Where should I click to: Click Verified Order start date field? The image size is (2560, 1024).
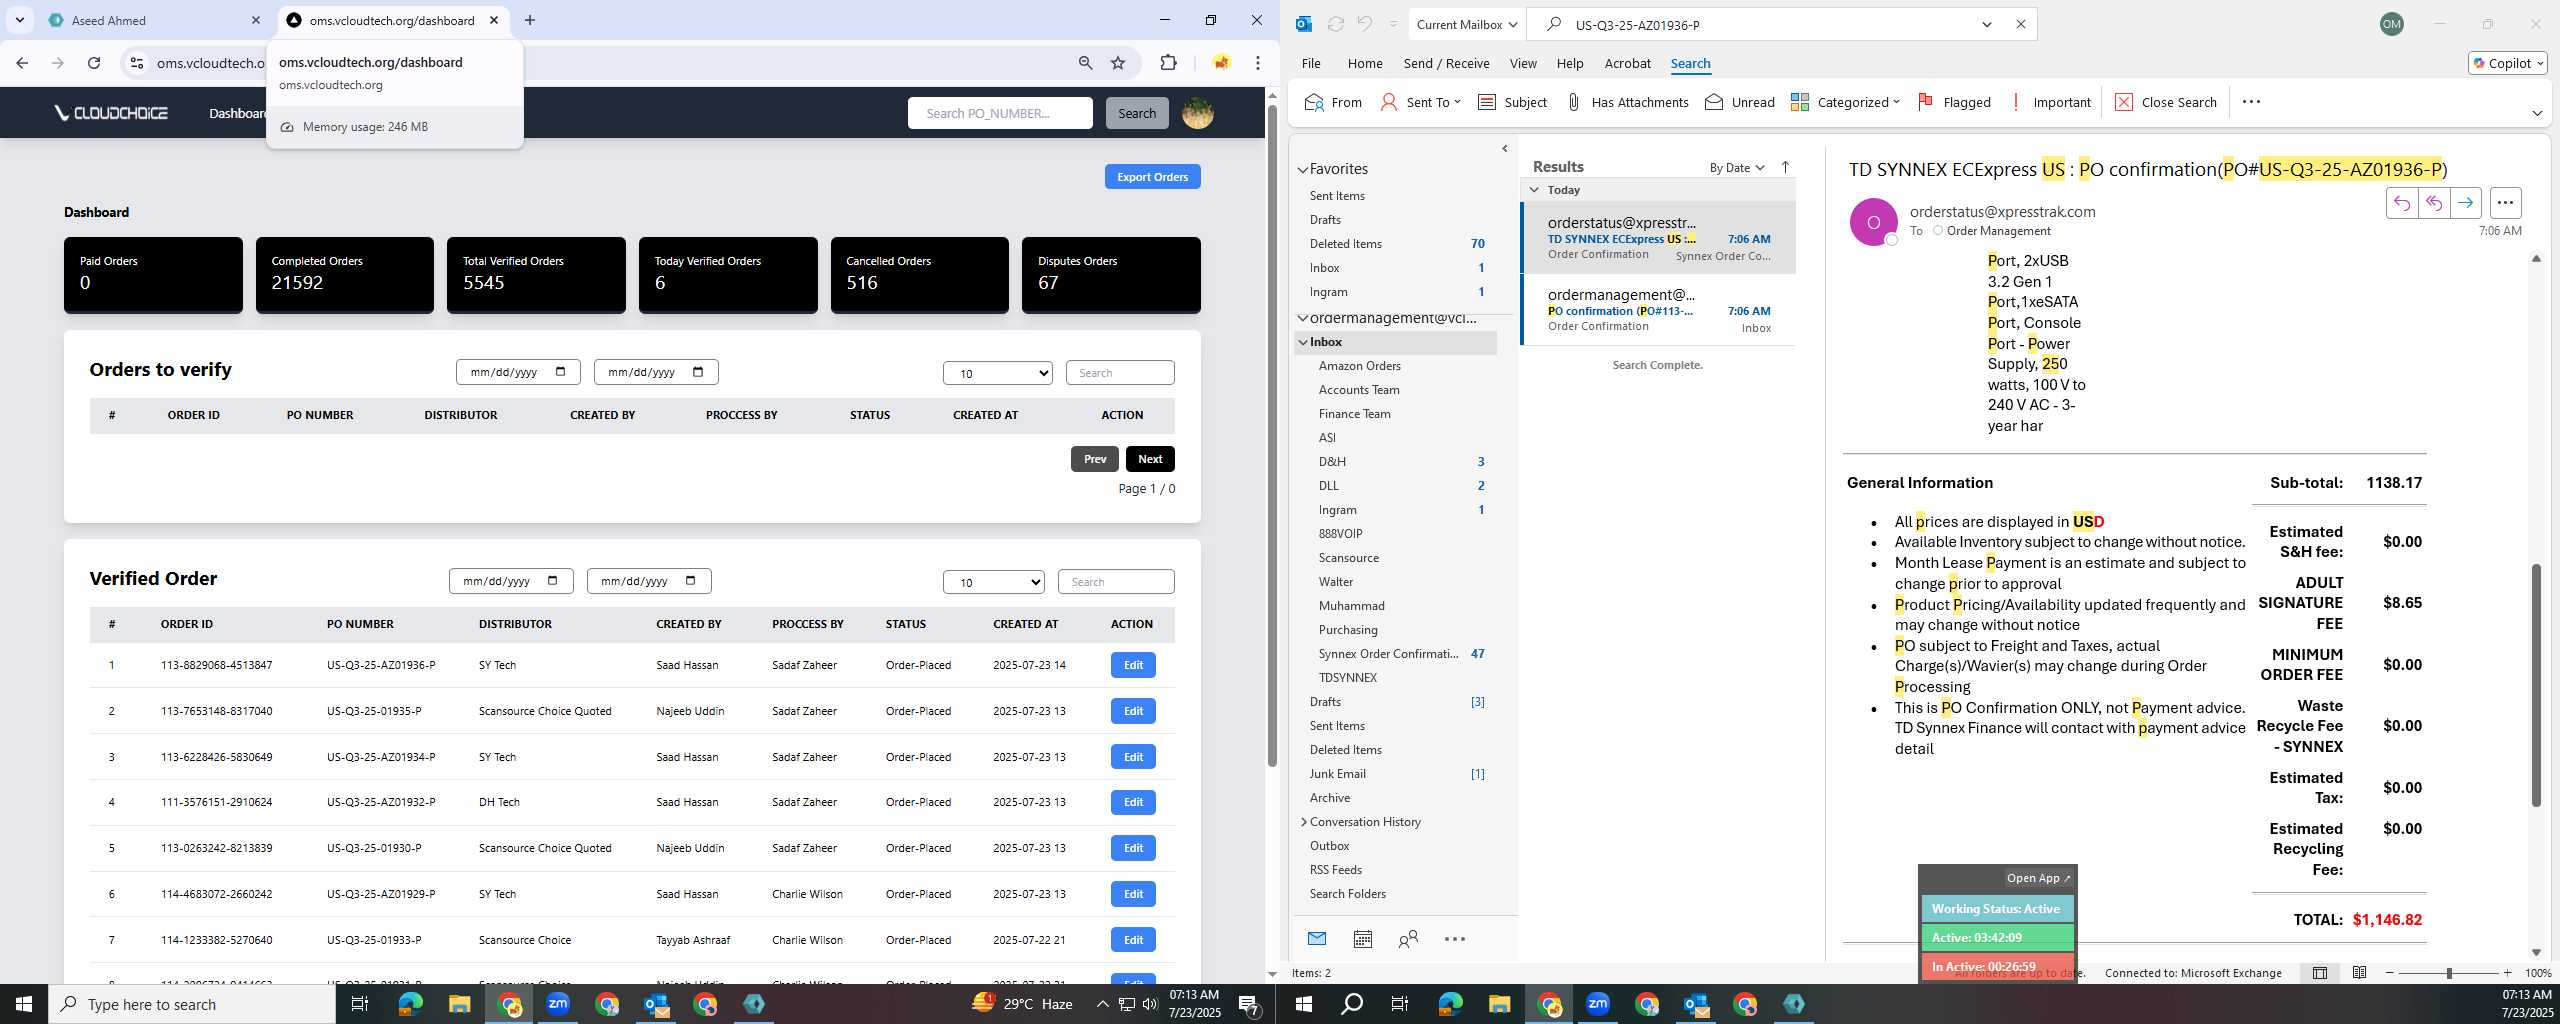click(x=511, y=581)
